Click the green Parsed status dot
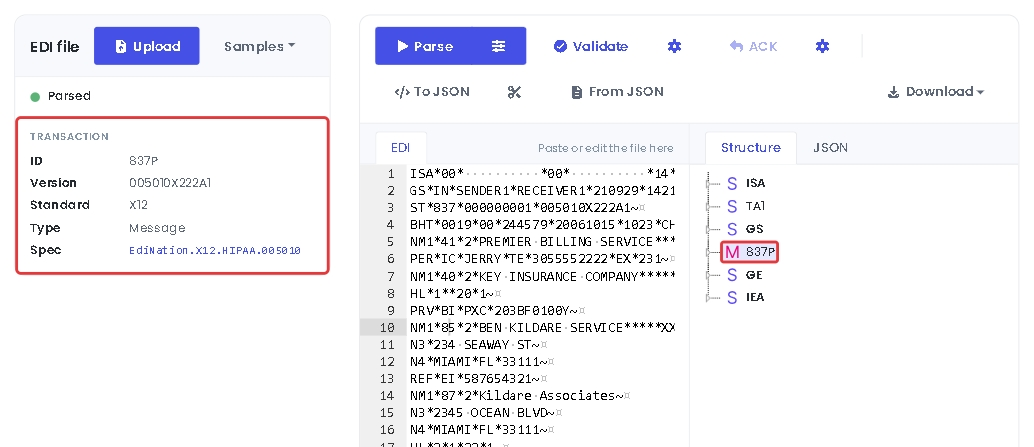1034x447 pixels. coord(35,96)
